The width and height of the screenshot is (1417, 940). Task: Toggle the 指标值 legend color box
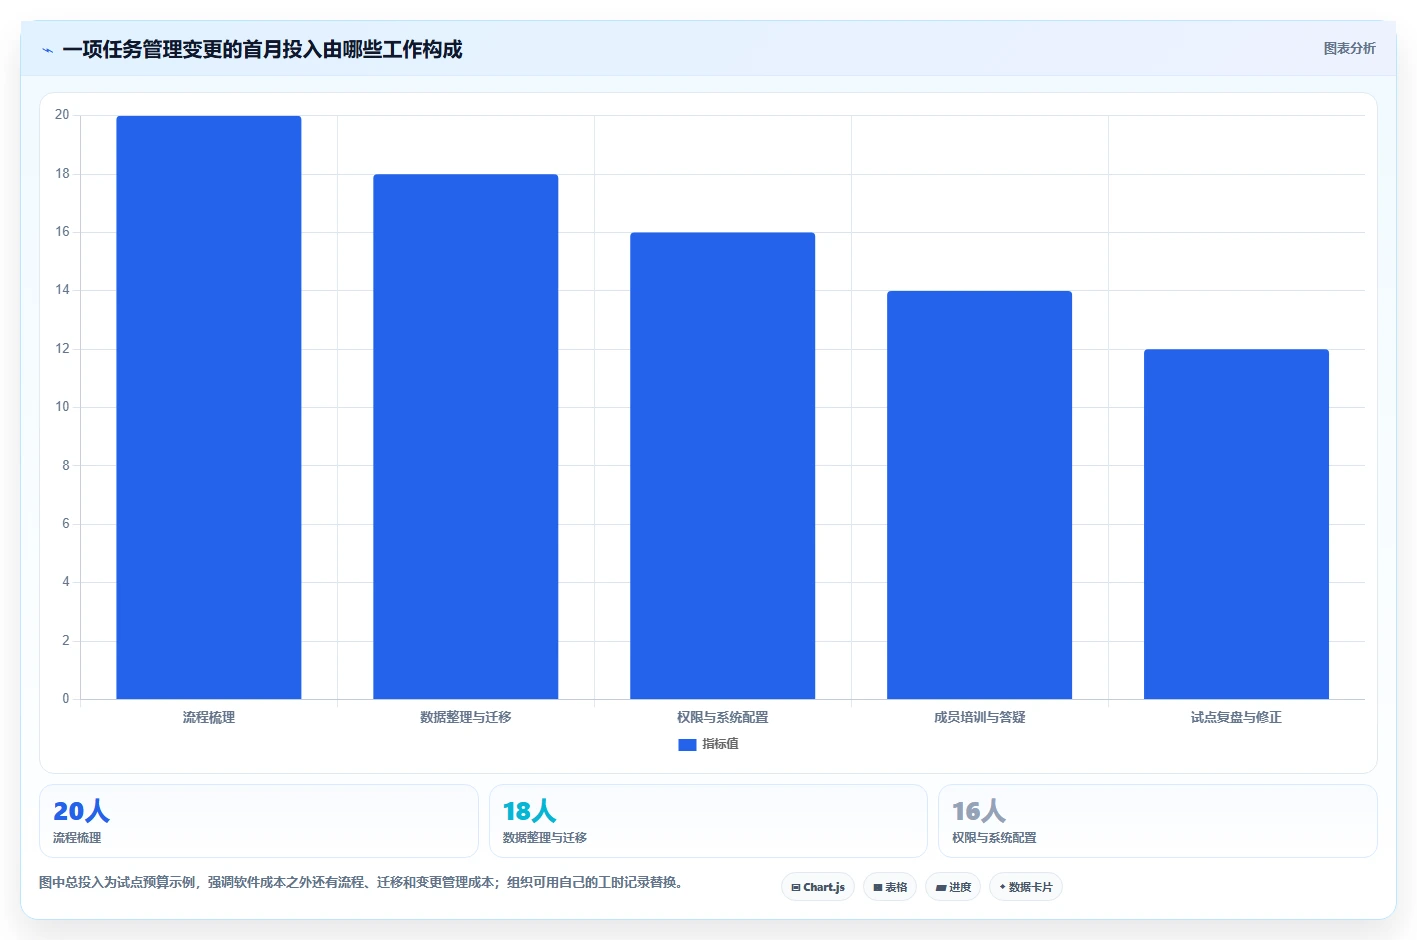687,745
